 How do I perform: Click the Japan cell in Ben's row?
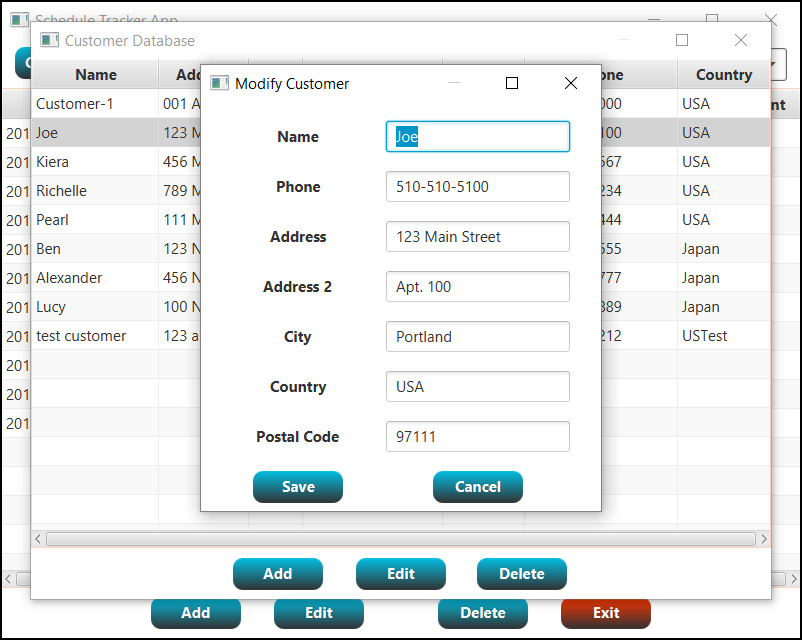(724, 249)
